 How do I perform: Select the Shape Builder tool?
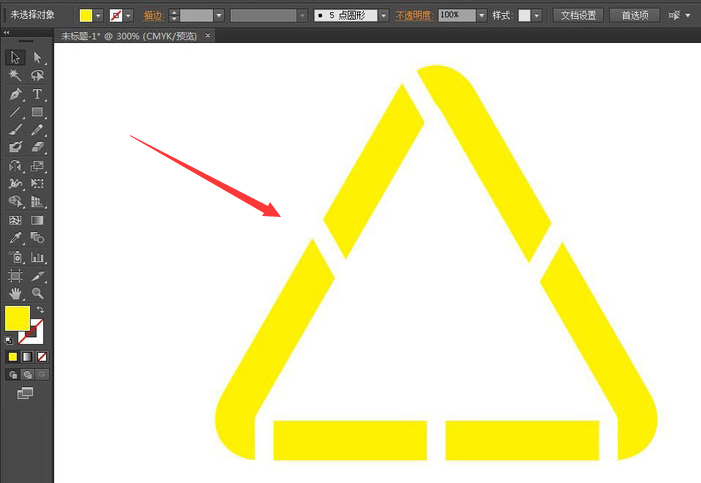15,202
